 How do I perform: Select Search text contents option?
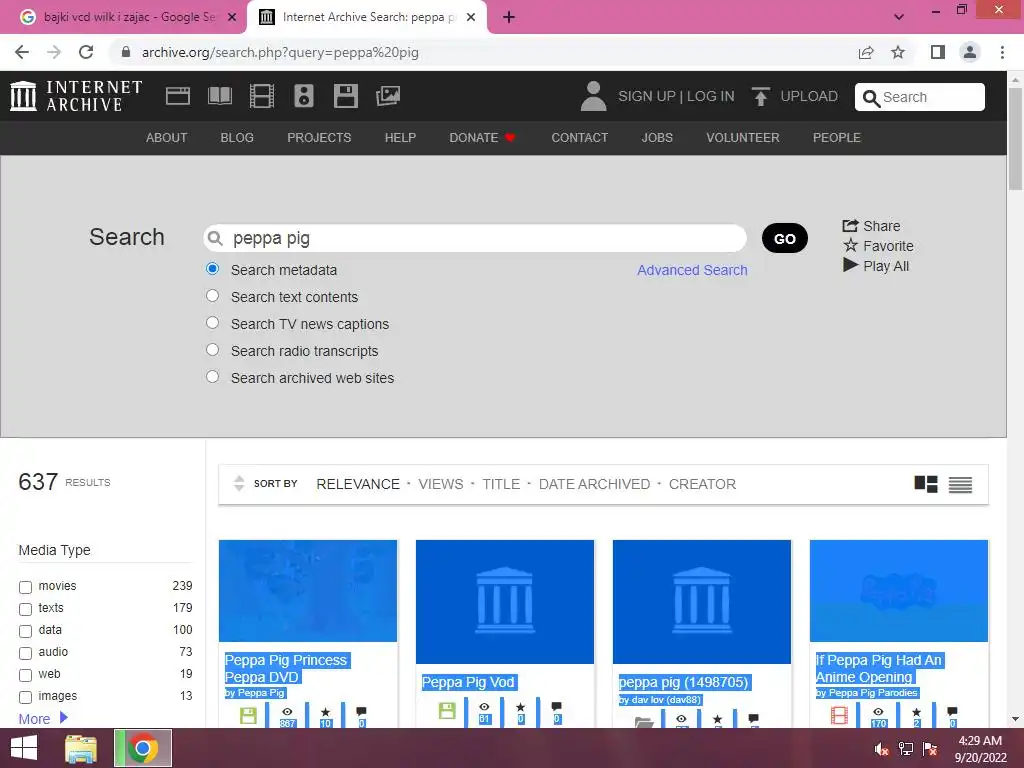(212, 296)
